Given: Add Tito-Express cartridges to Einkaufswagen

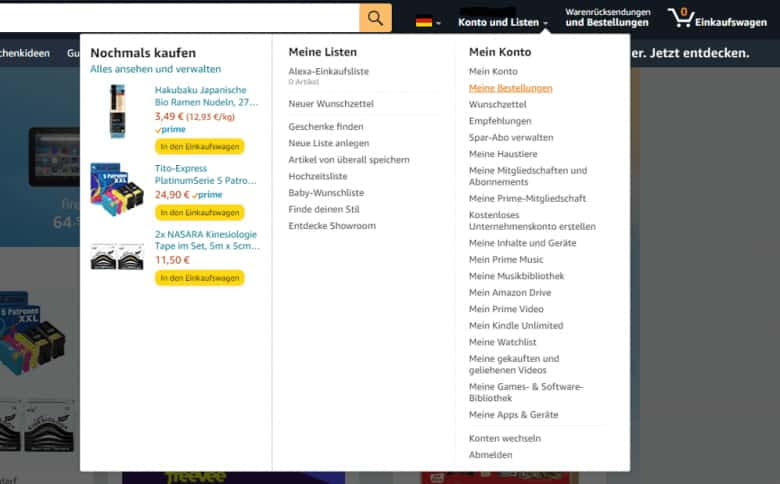Looking at the screenshot, I should [x=199, y=212].
